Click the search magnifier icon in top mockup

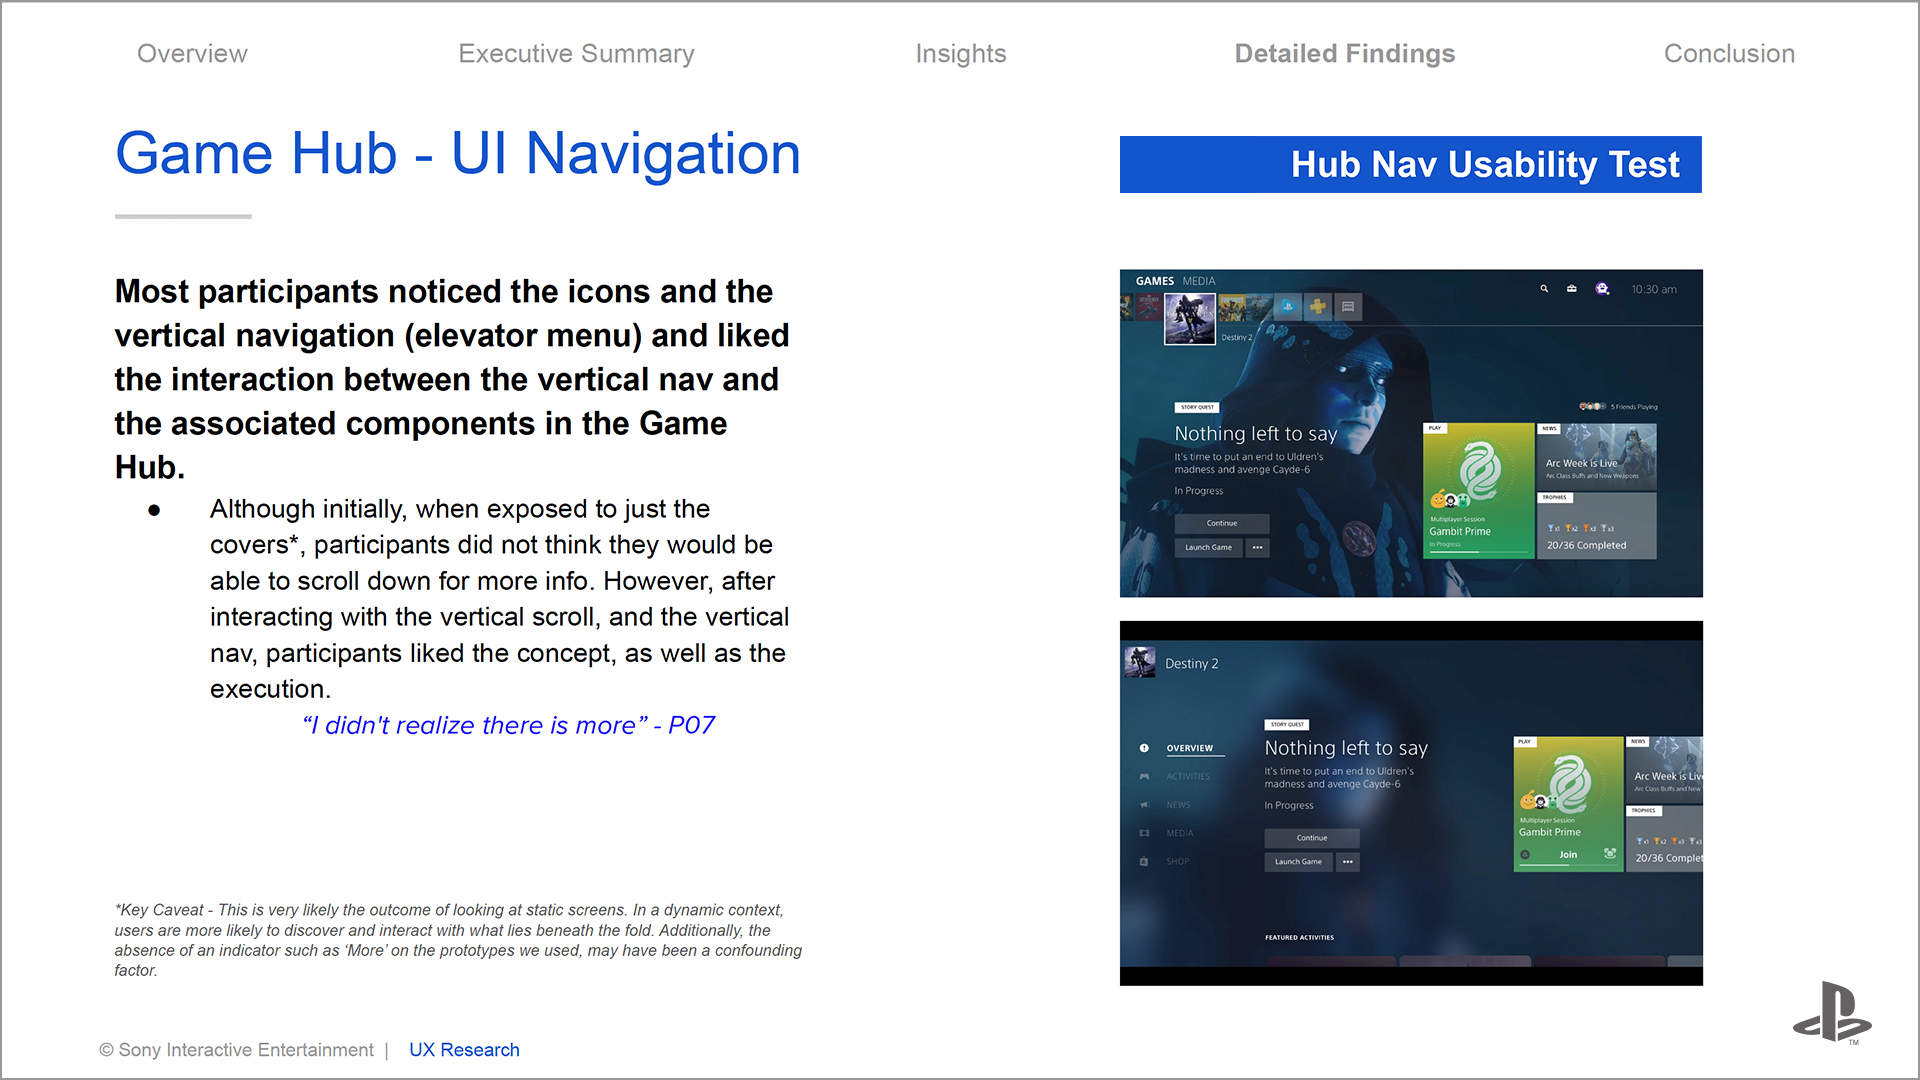(x=1544, y=289)
